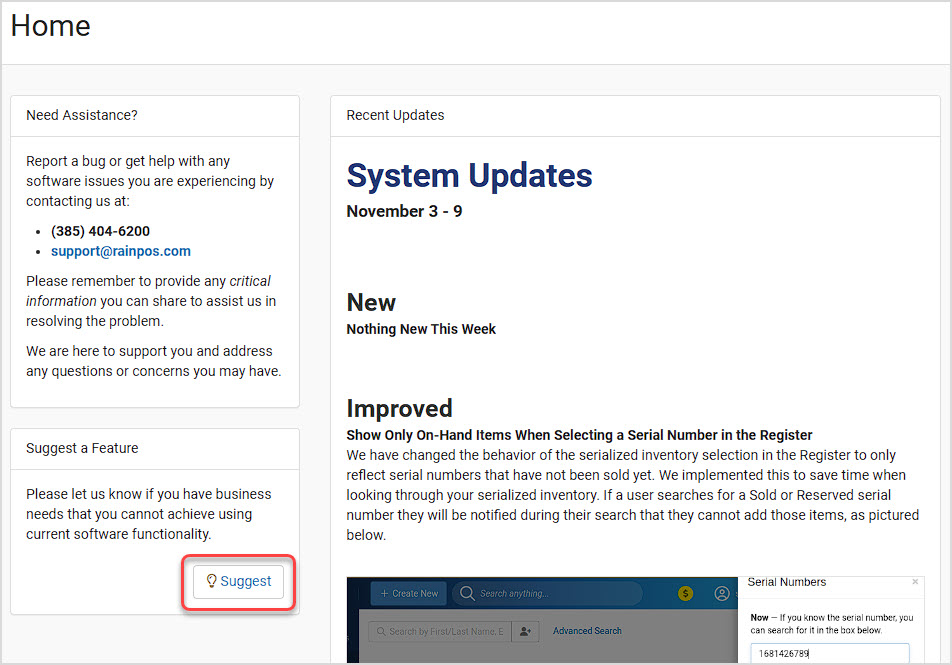This screenshot has height=665, width=952.
Task: Click the add customer icon
Action: coord(525,632)
